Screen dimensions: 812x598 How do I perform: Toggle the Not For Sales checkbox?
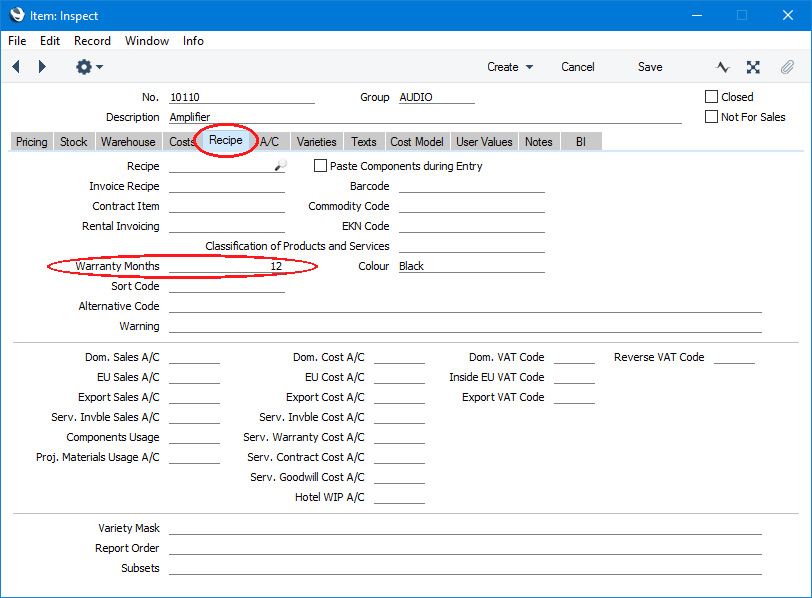(x=711, y=117)
